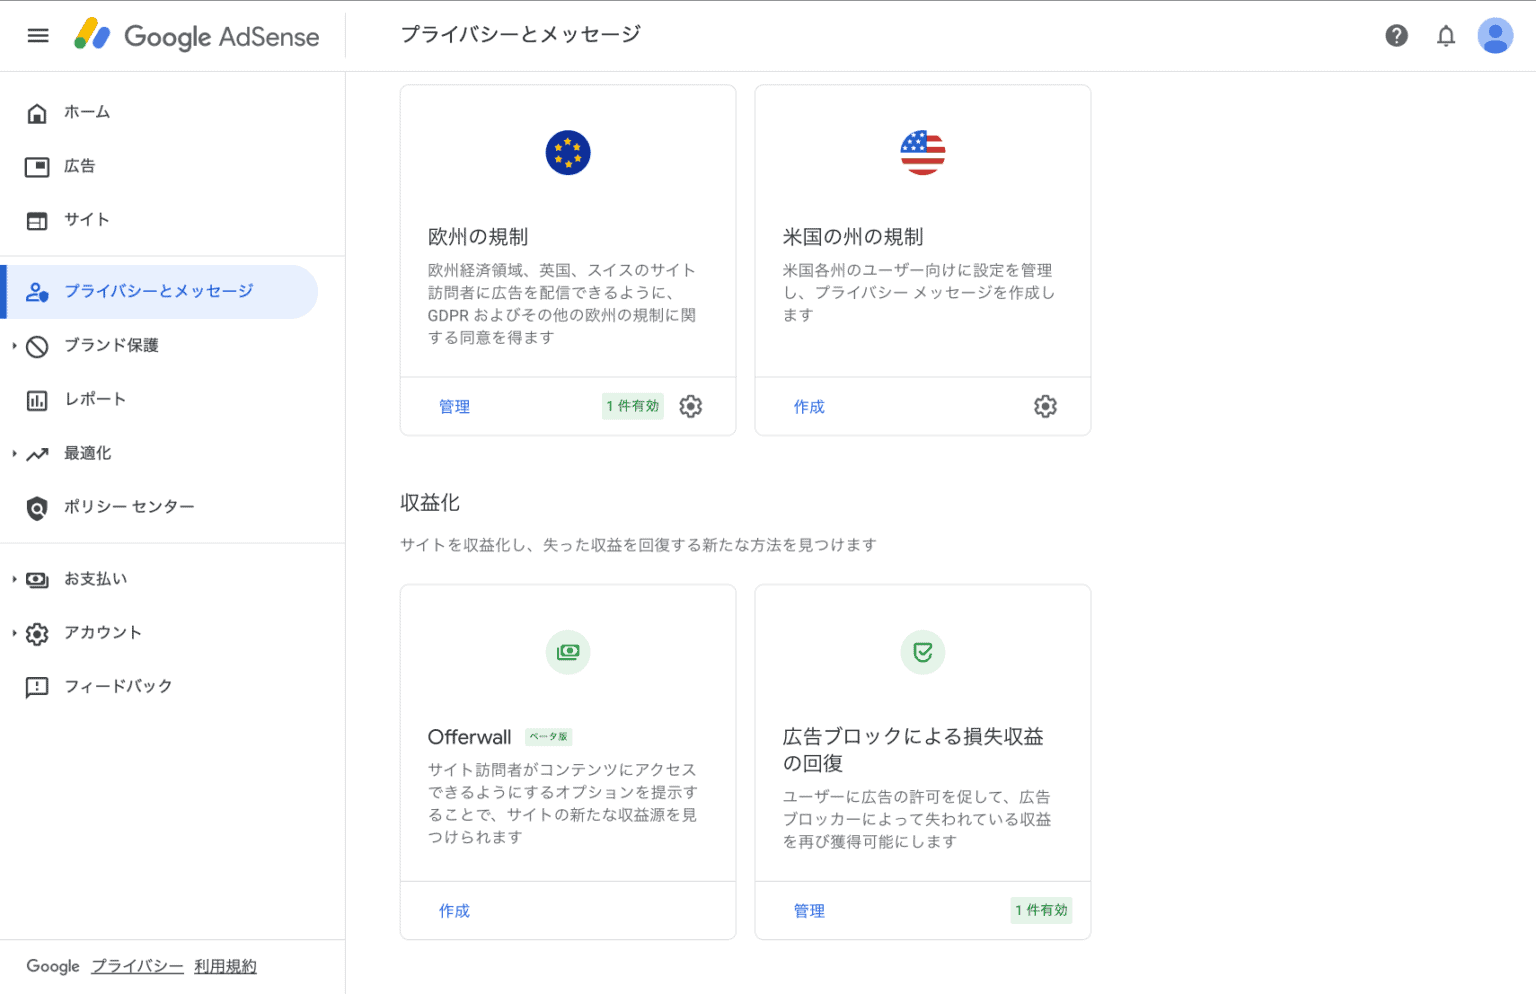Open the navigation drawer hamburger icon
The width and height of the screenshot is (1536, 994).
[38, 35]
